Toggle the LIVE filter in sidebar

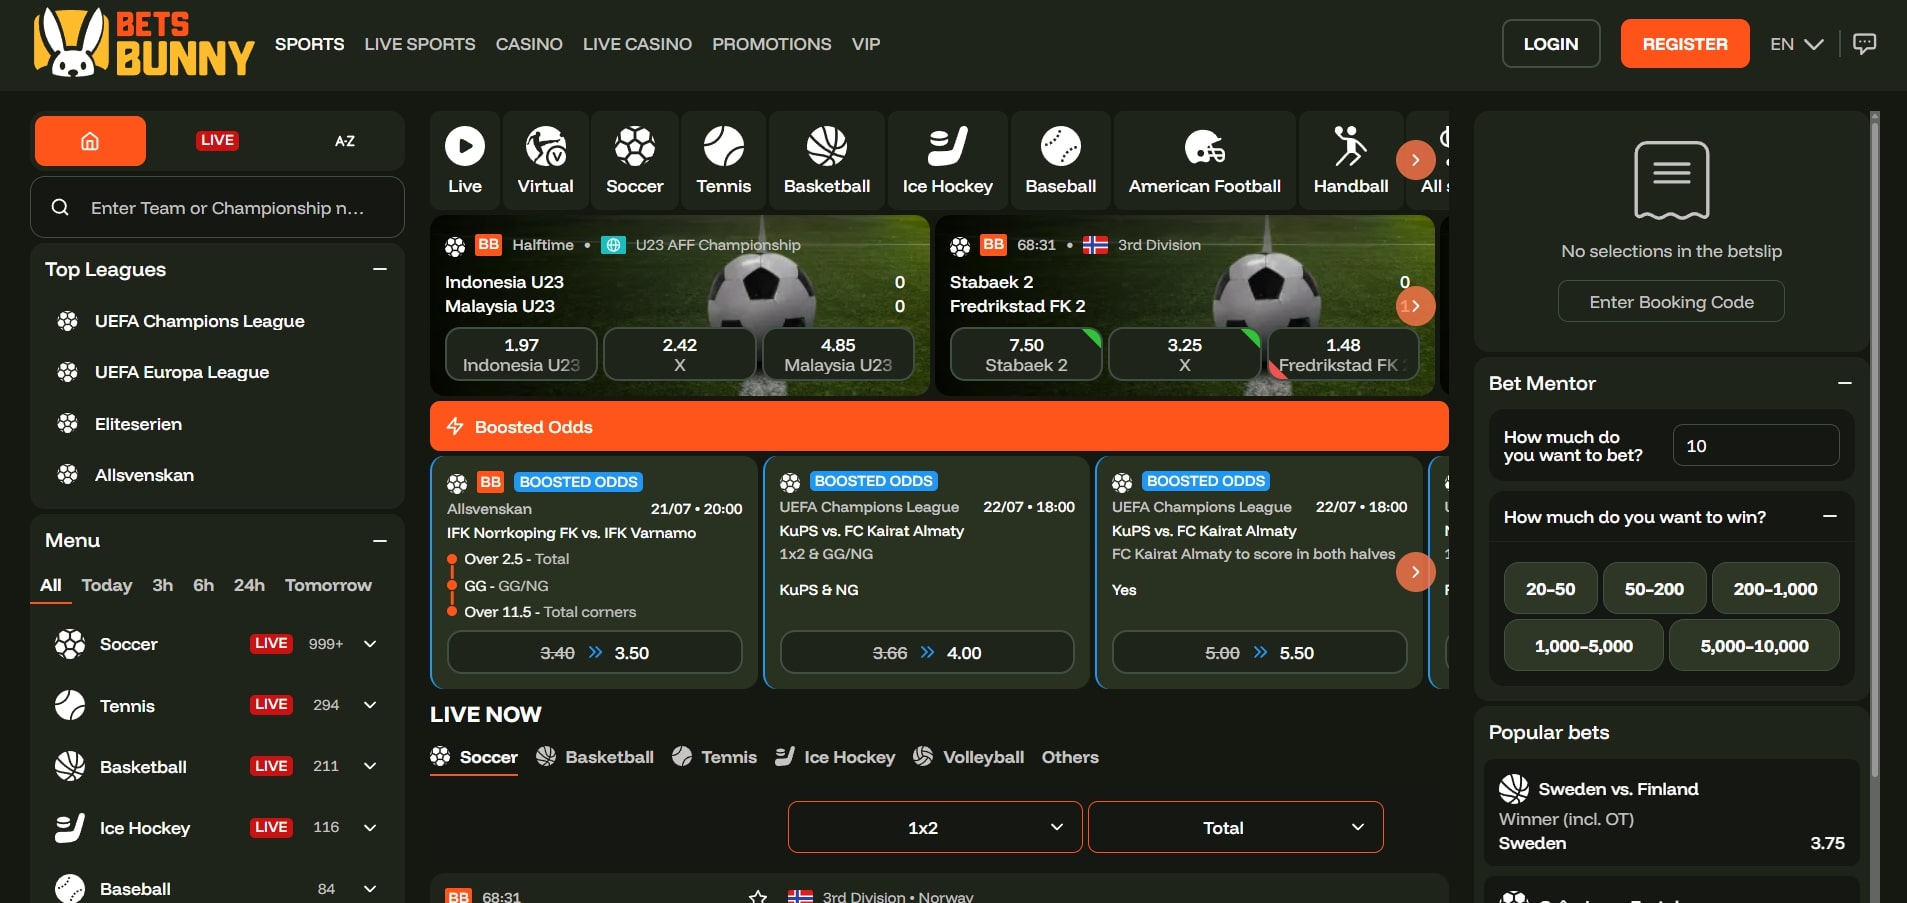pyautogui.click(x=217, y=141)
